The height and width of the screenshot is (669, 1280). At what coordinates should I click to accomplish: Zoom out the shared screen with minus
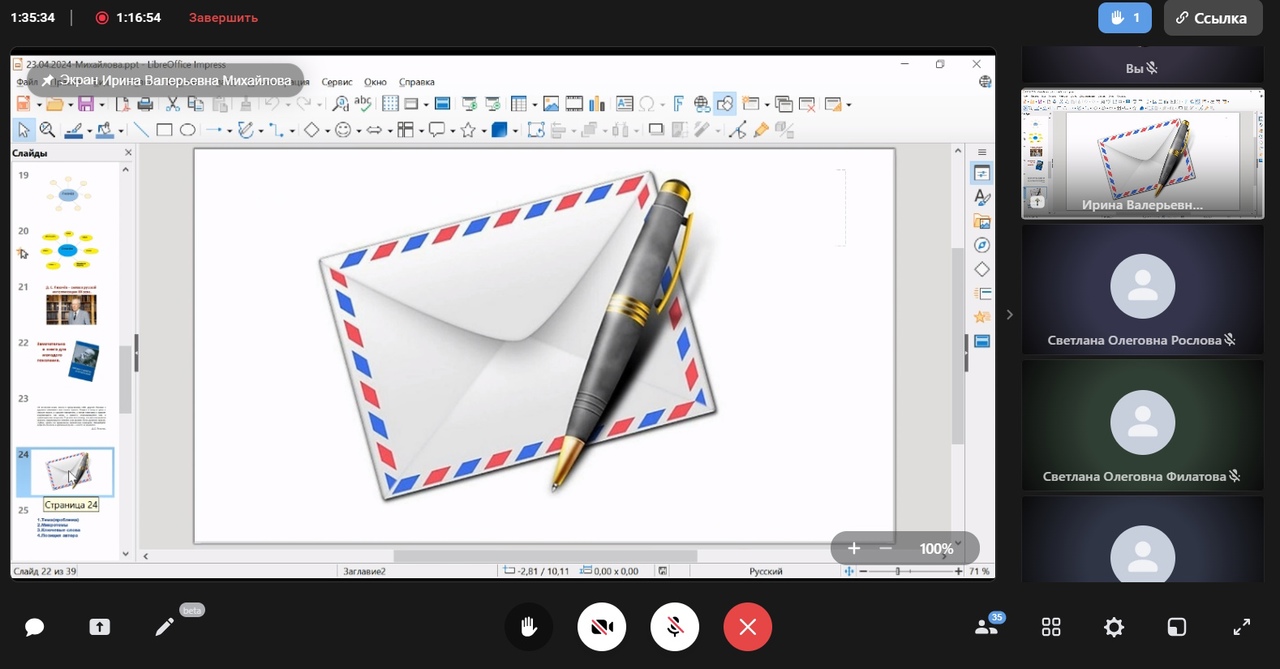pyautogui.click(x=886, y=548)
